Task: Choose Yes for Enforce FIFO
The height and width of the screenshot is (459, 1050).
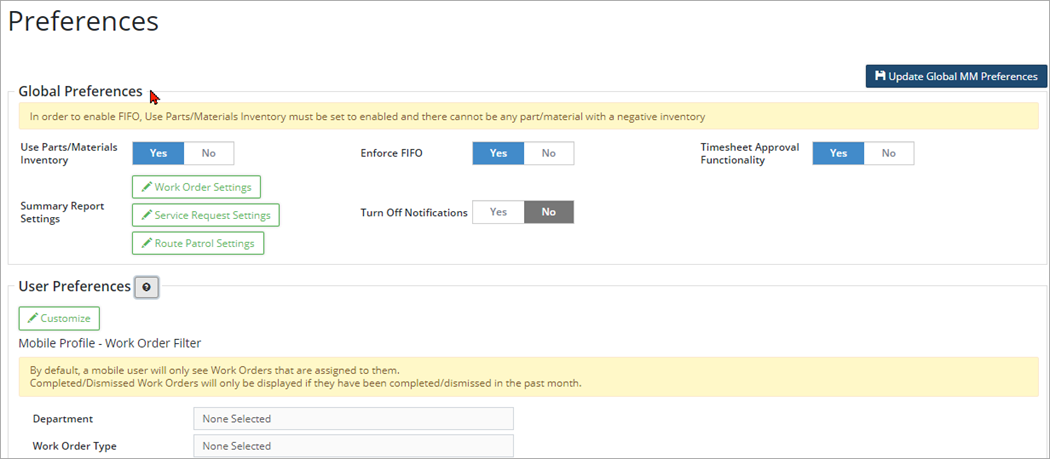Action: [498, 153]
